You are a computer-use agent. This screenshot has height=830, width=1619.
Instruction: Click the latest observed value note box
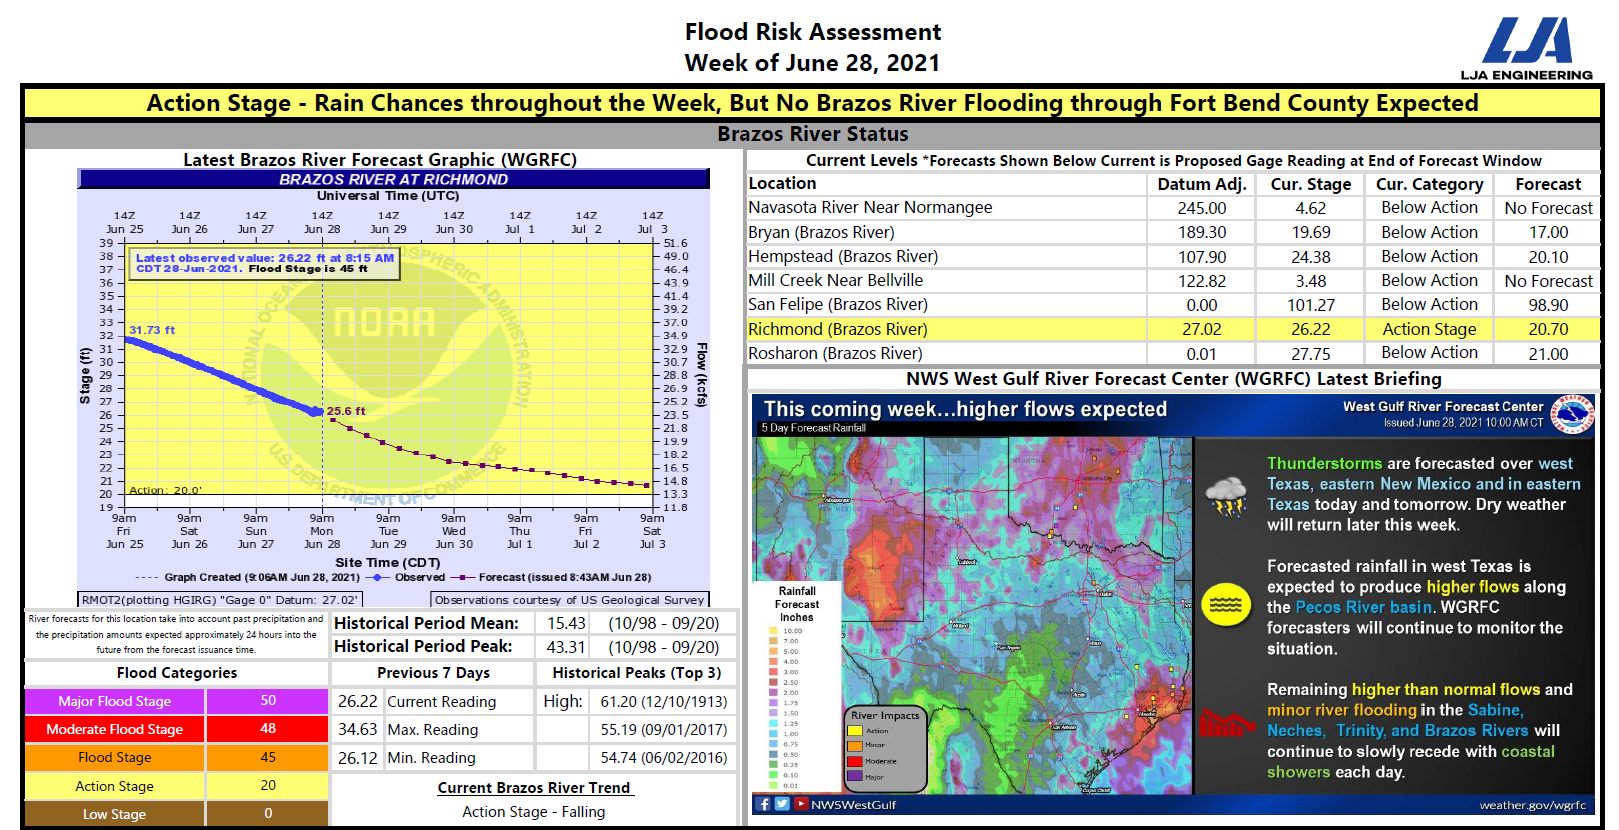pos(265,263)
